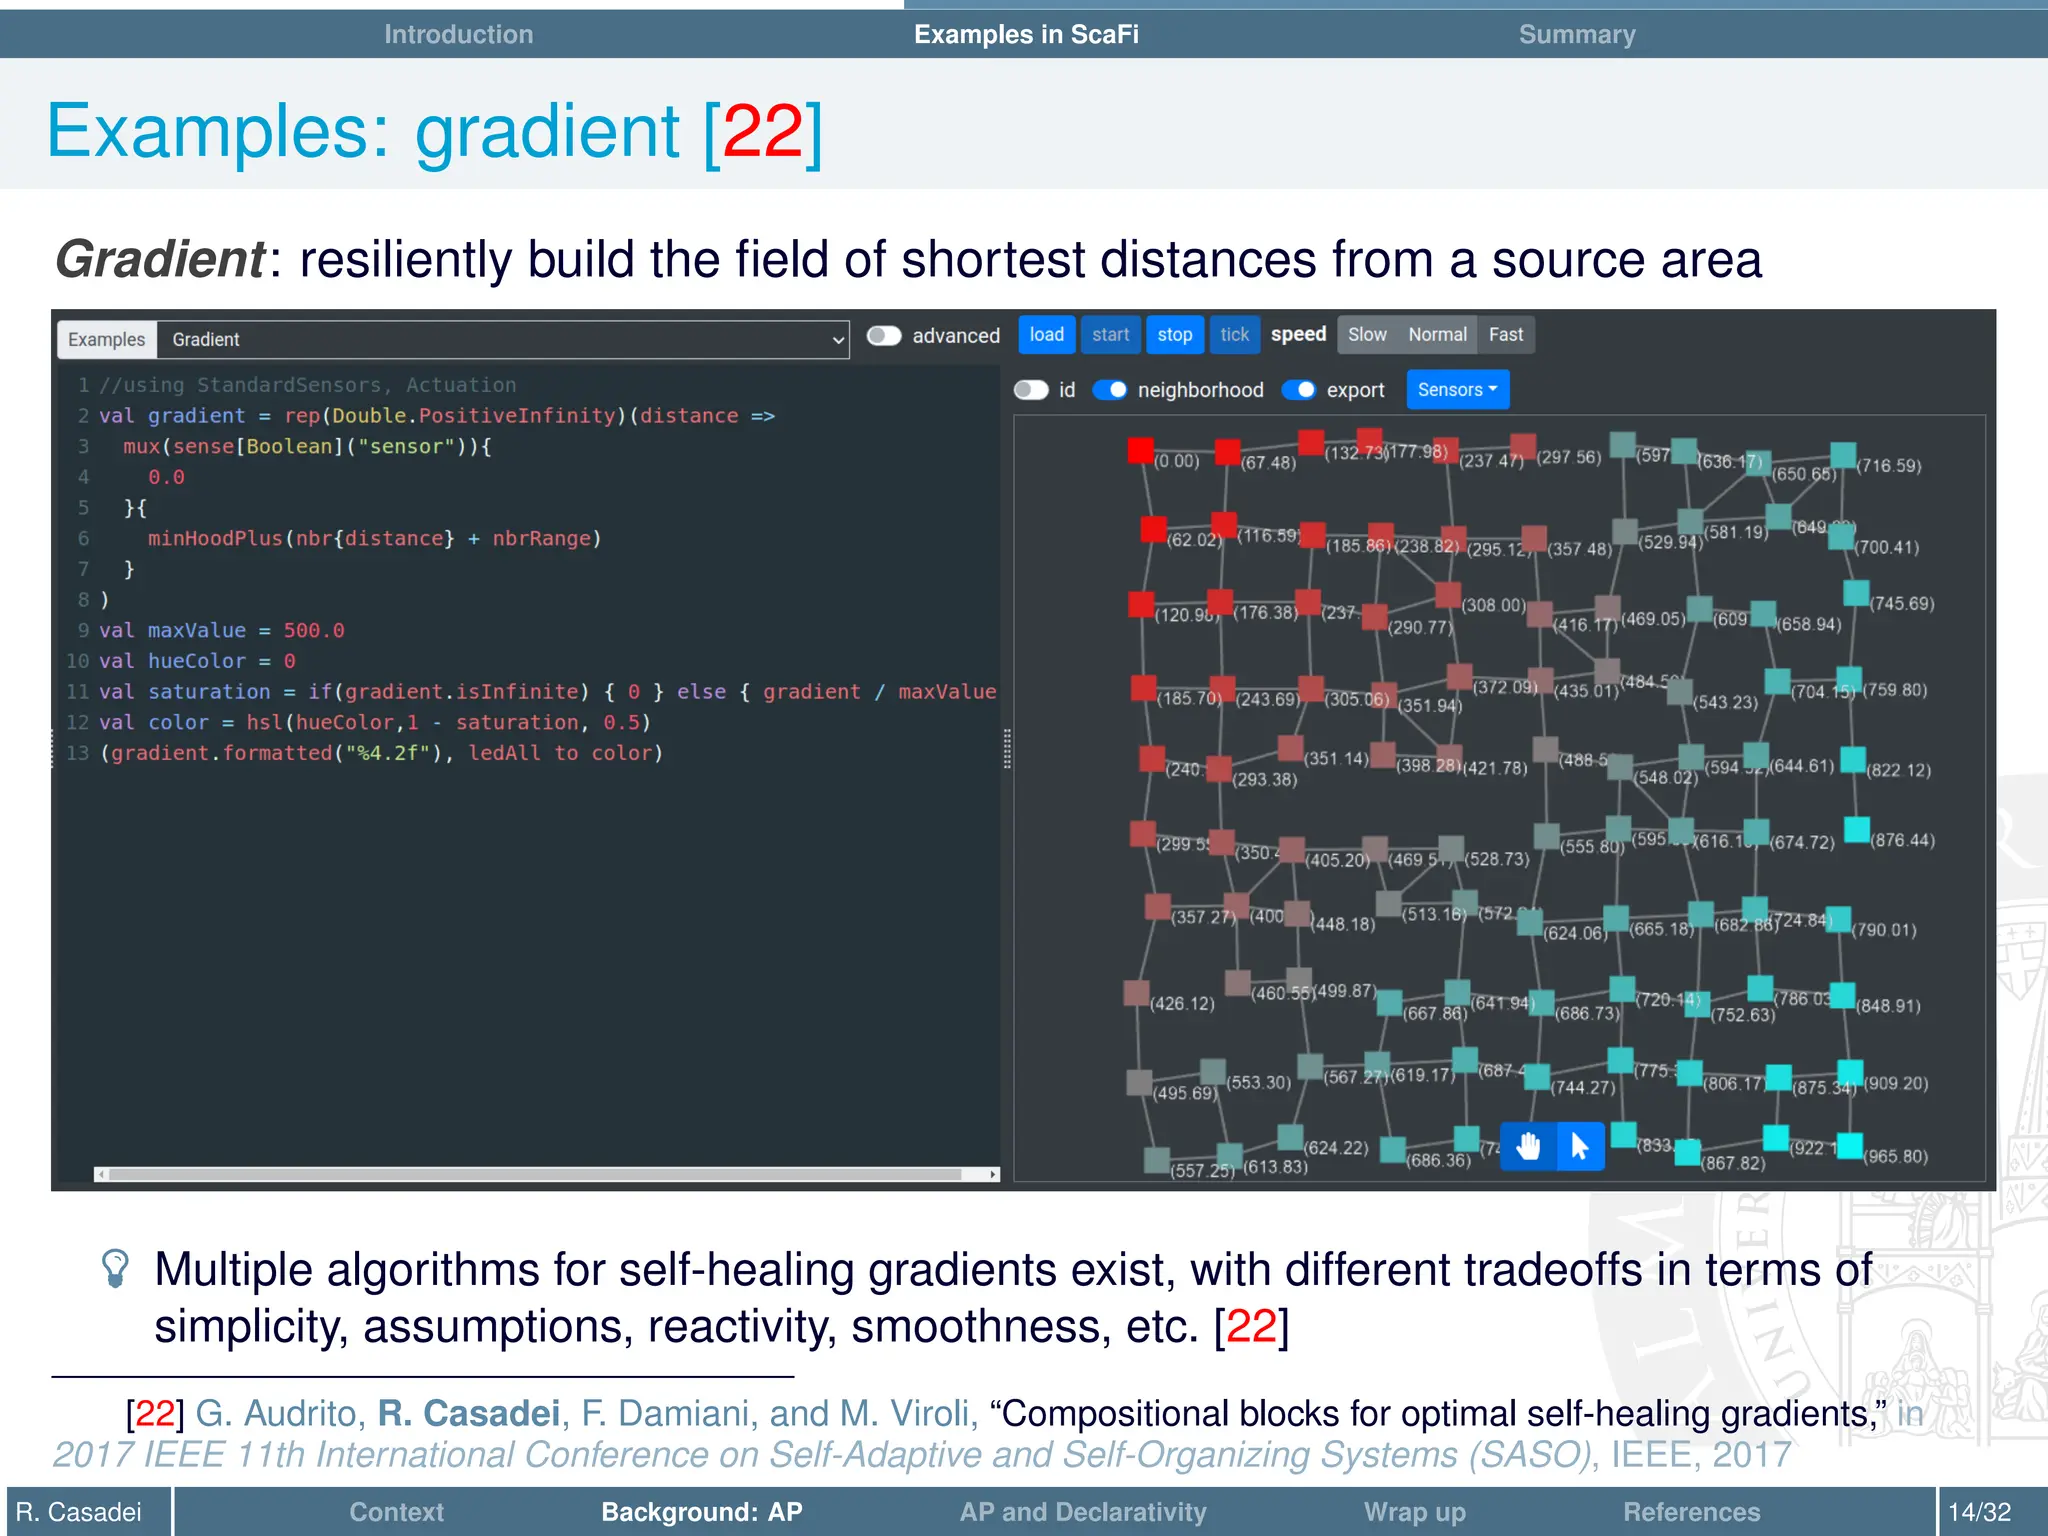The width and height of the screenshot is (2048, 1536).
Task: Click the load button
Action: [1047, 335]
